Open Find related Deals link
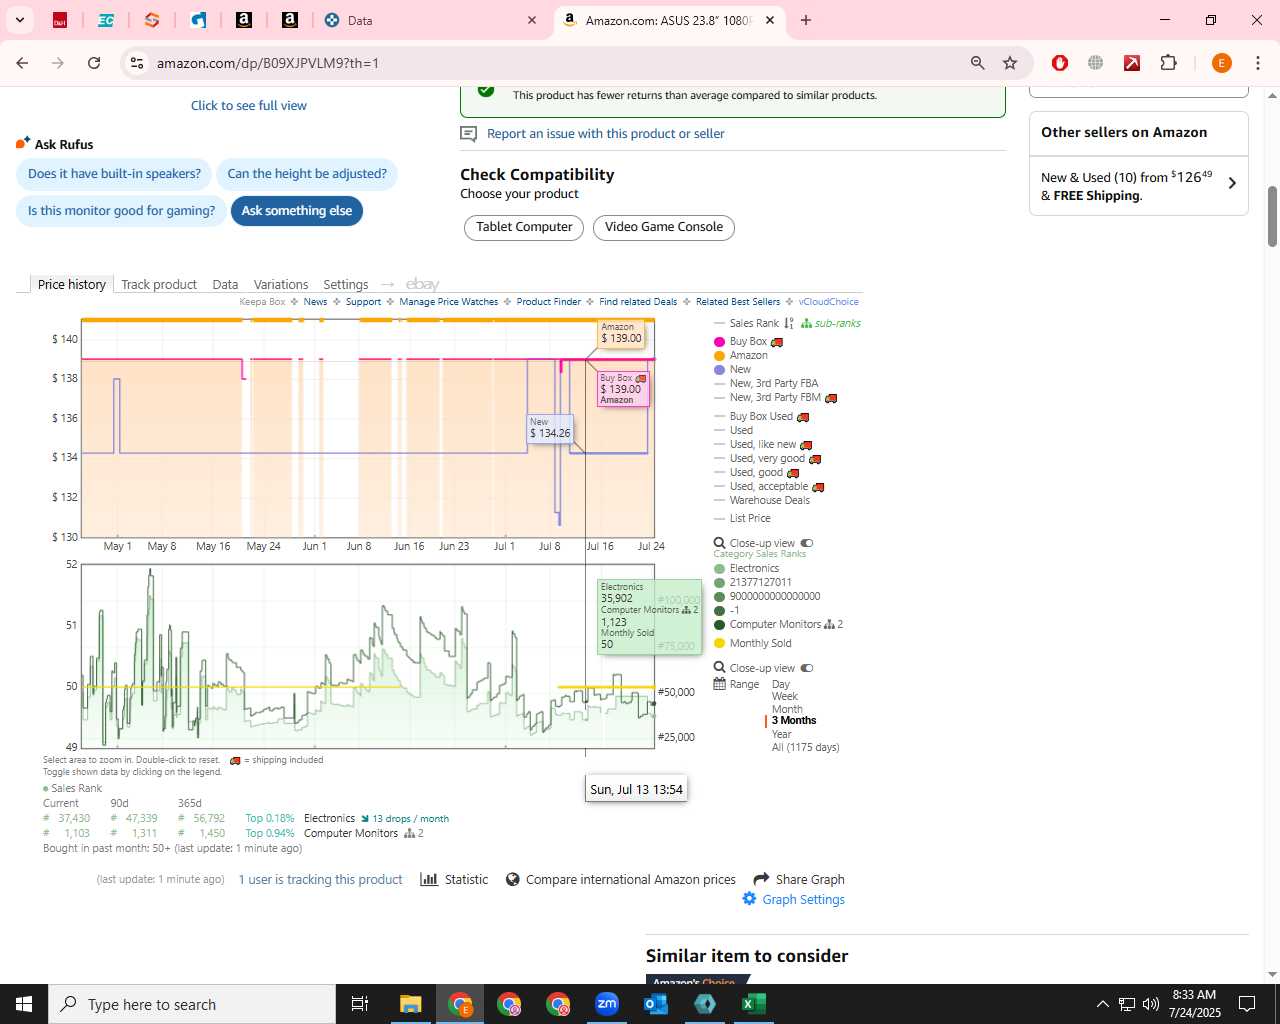 click(x=638, y=301)
